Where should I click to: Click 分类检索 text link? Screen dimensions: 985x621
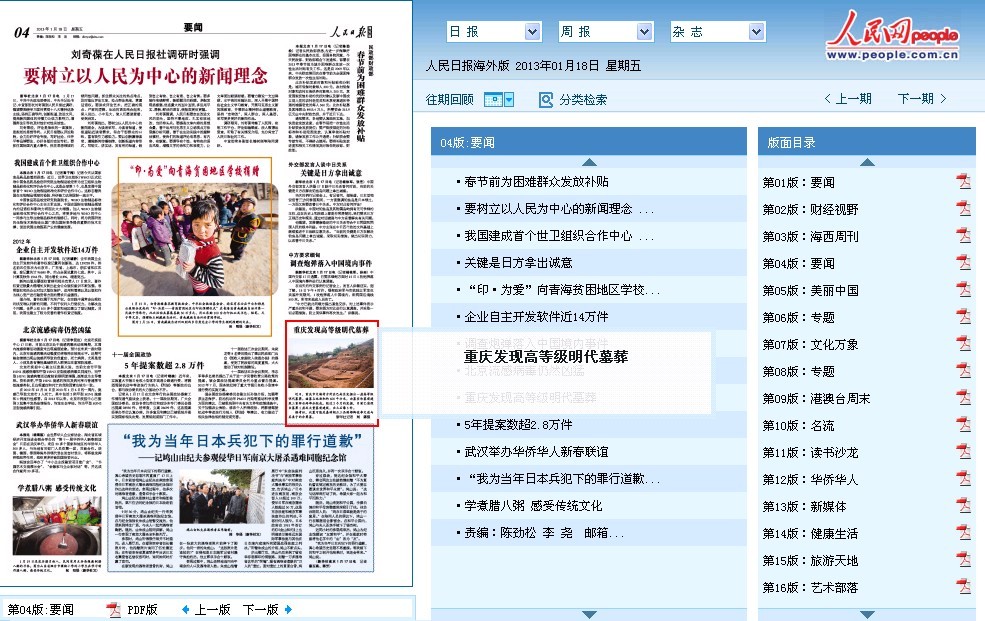(583, 99)
